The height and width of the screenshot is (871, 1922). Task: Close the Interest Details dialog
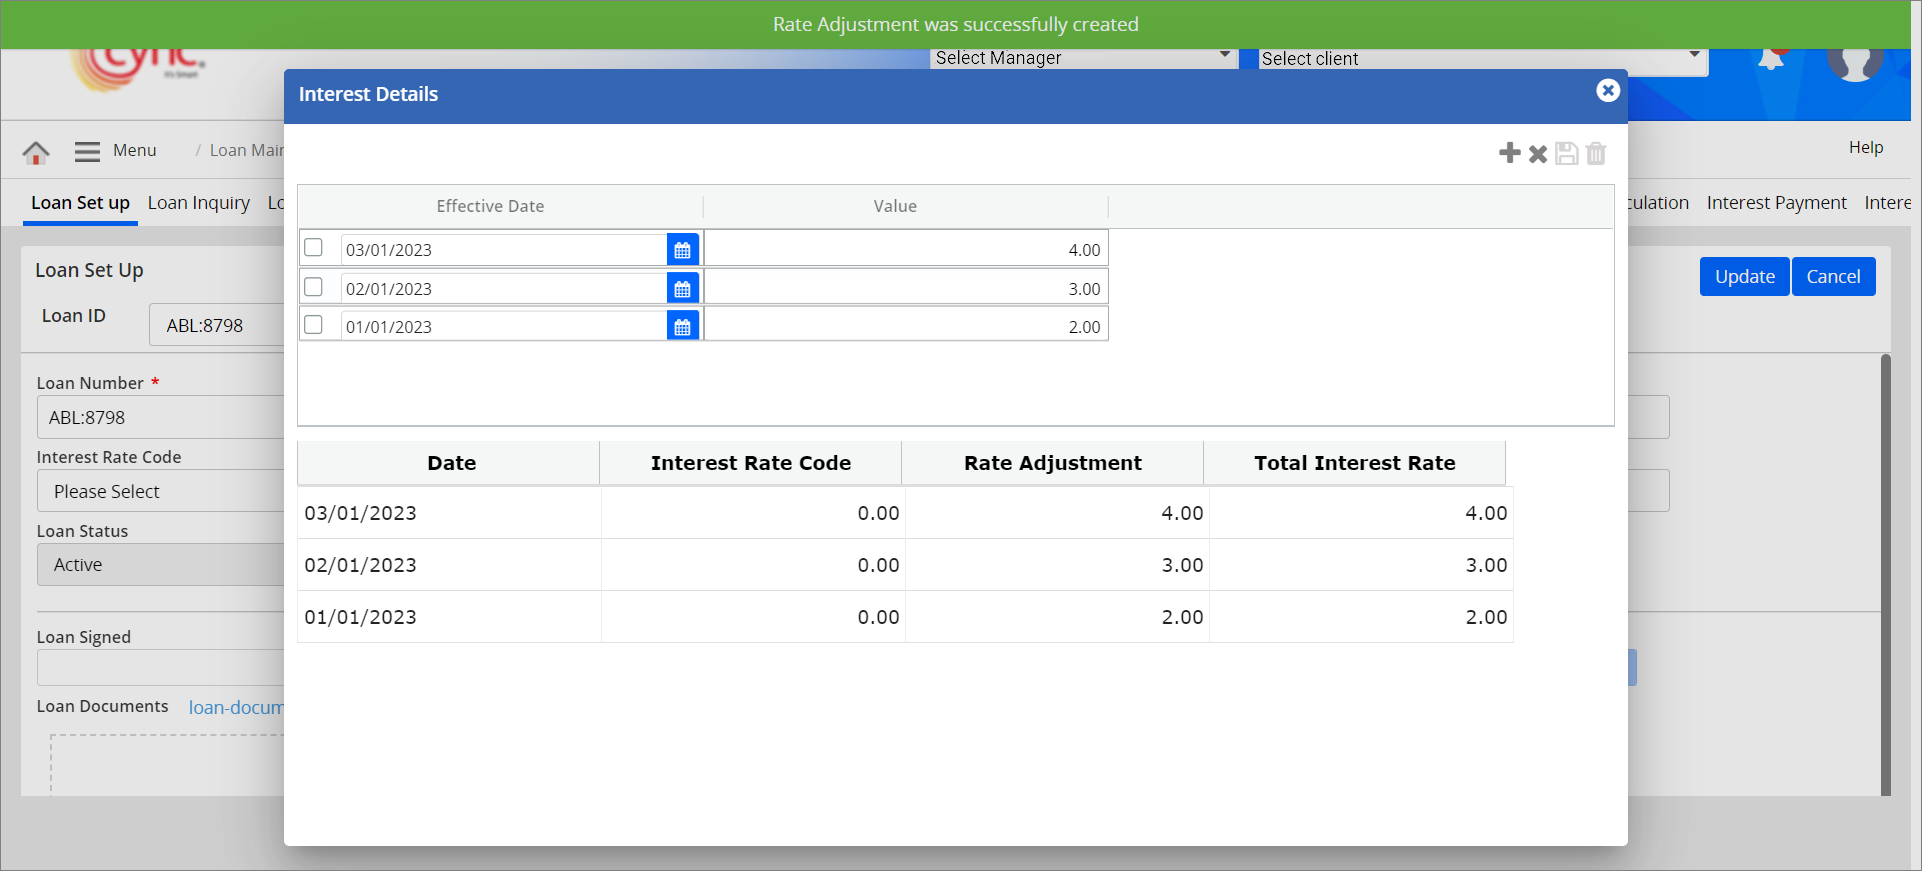1607,91
